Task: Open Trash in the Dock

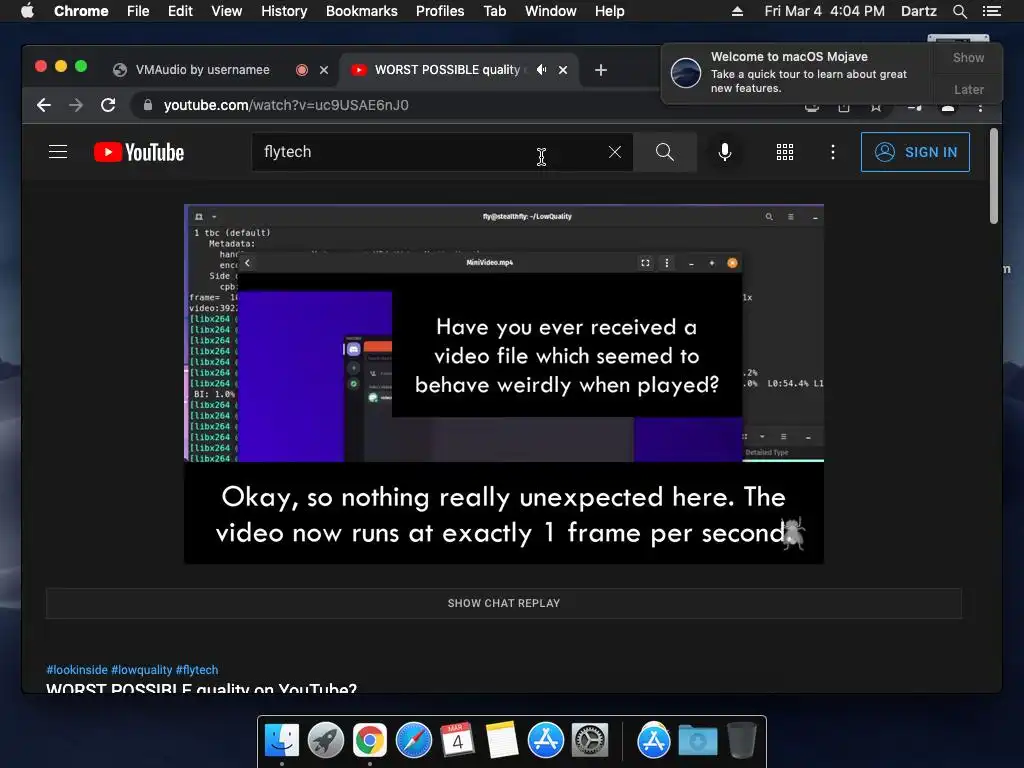Action: 742,741
